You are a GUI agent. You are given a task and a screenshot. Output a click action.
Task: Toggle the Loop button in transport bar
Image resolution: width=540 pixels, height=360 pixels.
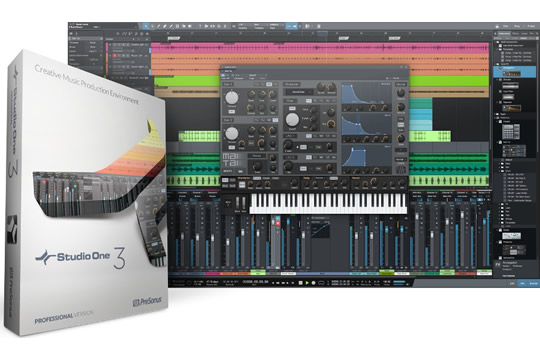(321, 283)
